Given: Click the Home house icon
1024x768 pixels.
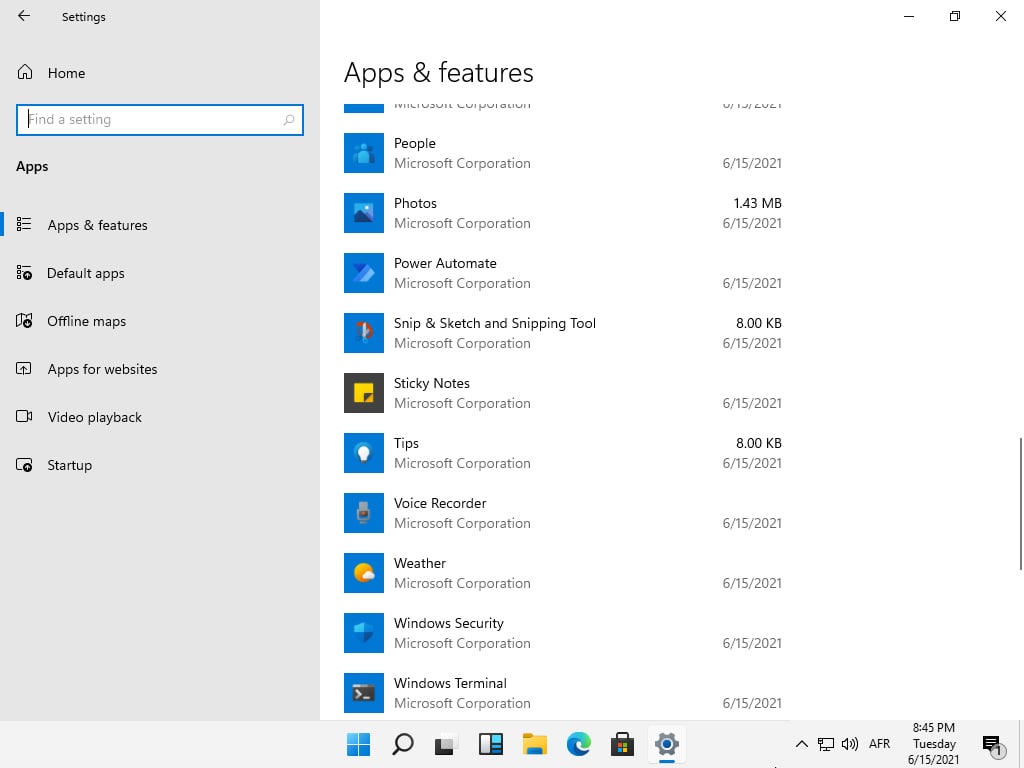Looking at the screenshot, I should click(x=25, y=72).
